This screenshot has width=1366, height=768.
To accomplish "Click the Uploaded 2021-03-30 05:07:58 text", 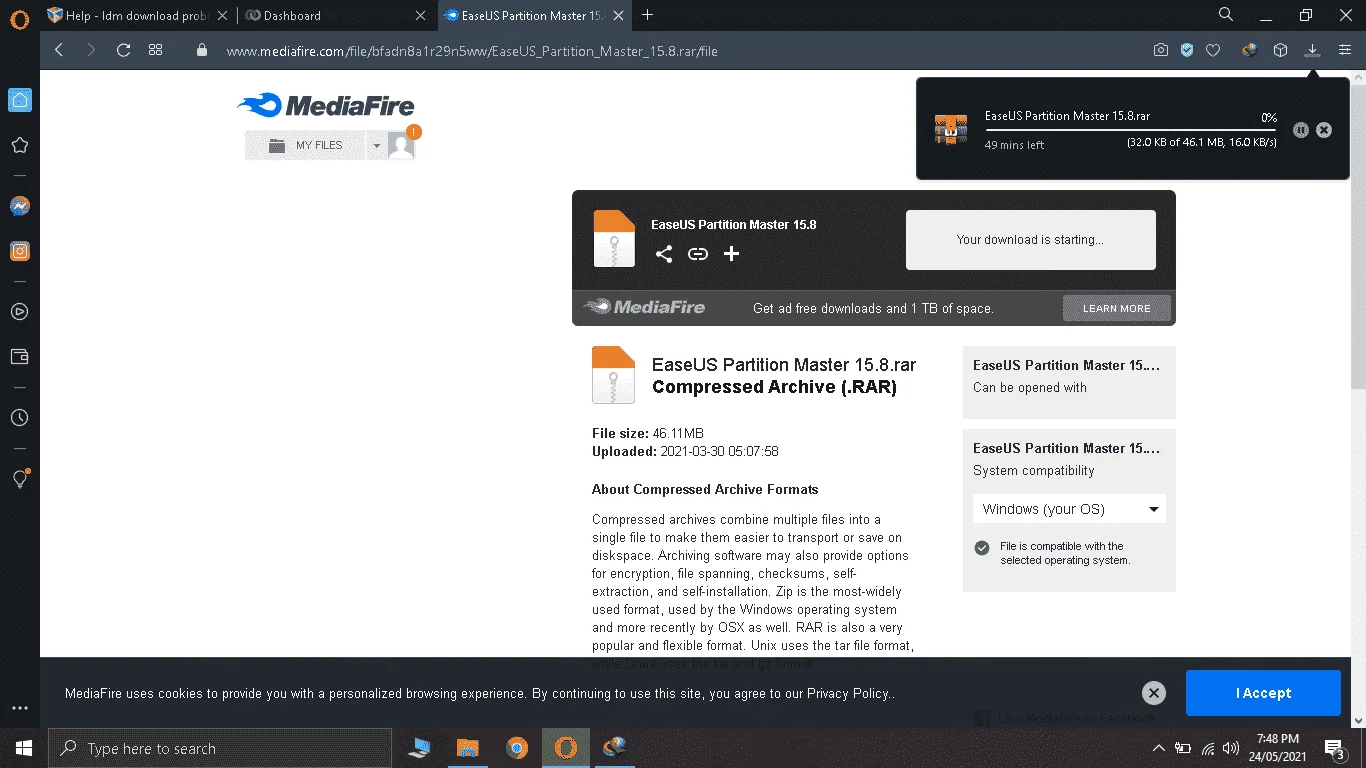I will [685, 452].
